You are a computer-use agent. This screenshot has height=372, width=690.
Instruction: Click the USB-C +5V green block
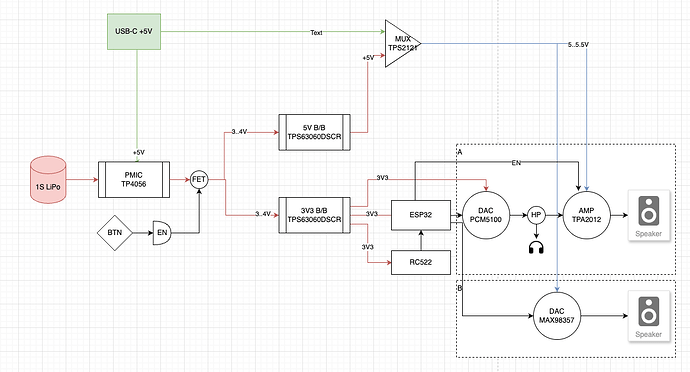click(x=134, y=32)
